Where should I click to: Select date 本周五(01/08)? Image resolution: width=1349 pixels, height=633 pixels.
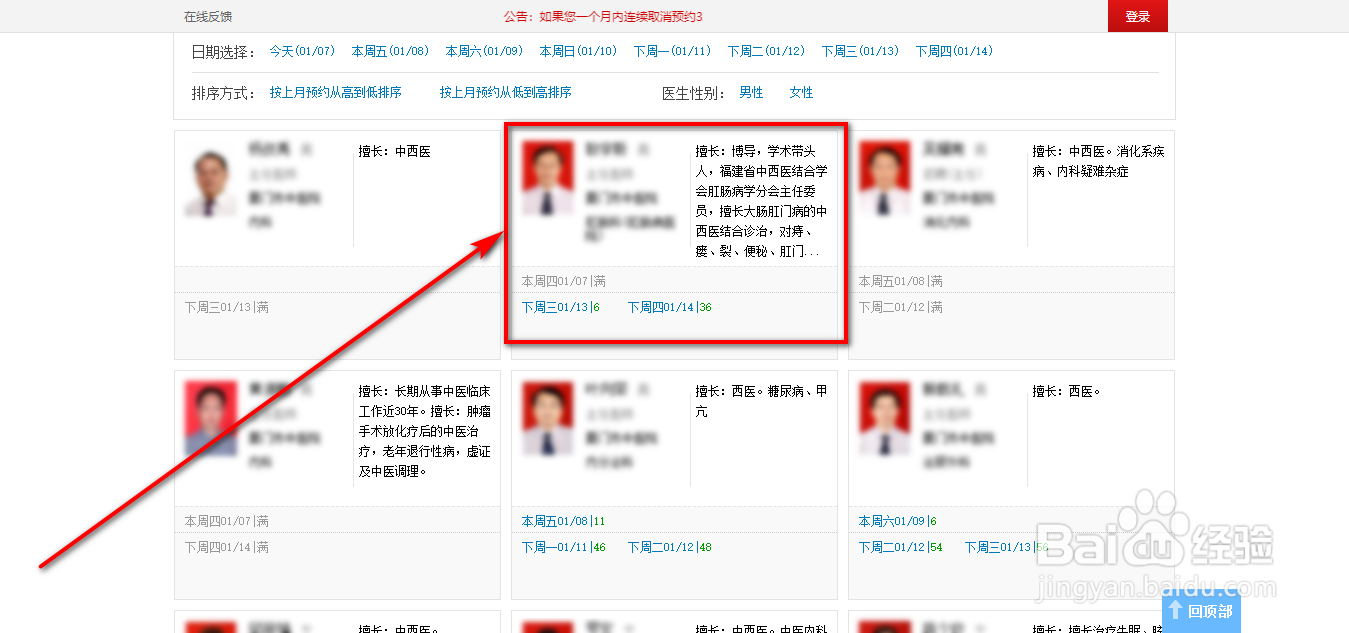[x=389, y=51]
